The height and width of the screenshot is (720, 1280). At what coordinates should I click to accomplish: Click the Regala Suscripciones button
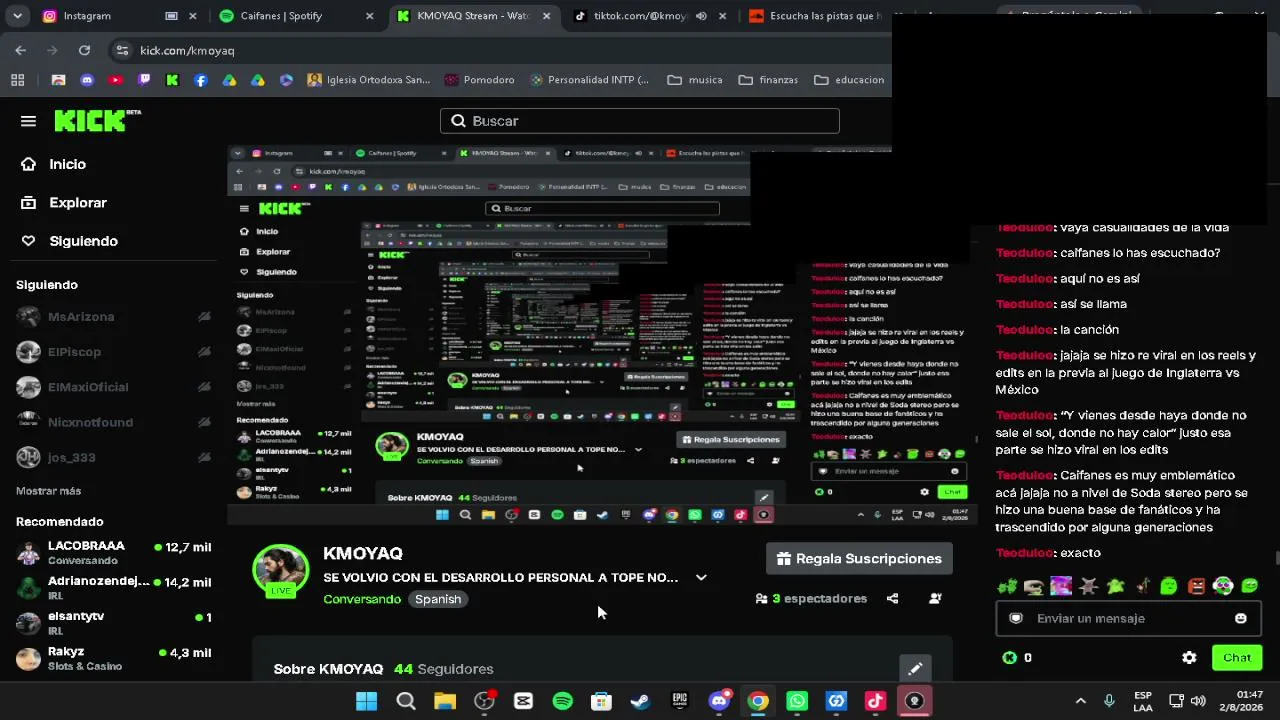(859, 559)
